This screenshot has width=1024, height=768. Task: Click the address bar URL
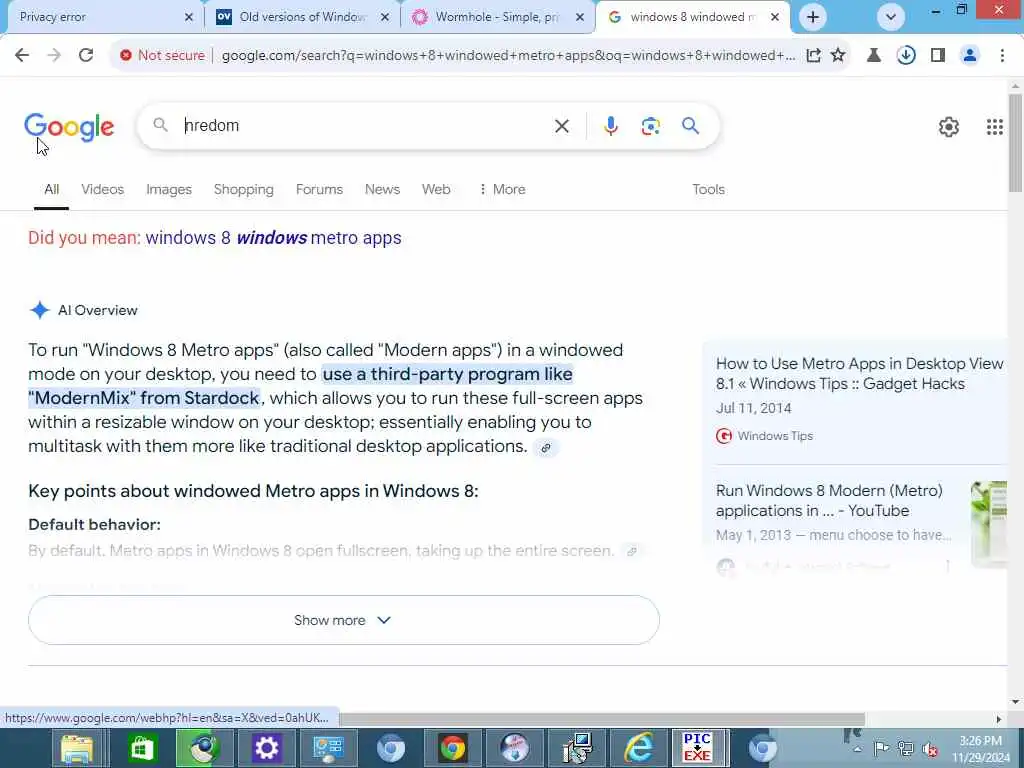[x=508, y=56]
